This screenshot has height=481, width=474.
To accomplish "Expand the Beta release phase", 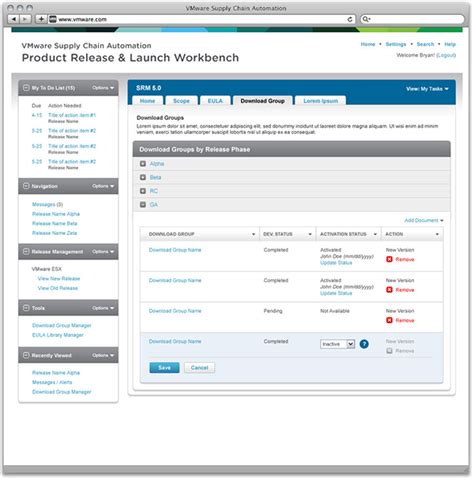I will pos(143,177).
